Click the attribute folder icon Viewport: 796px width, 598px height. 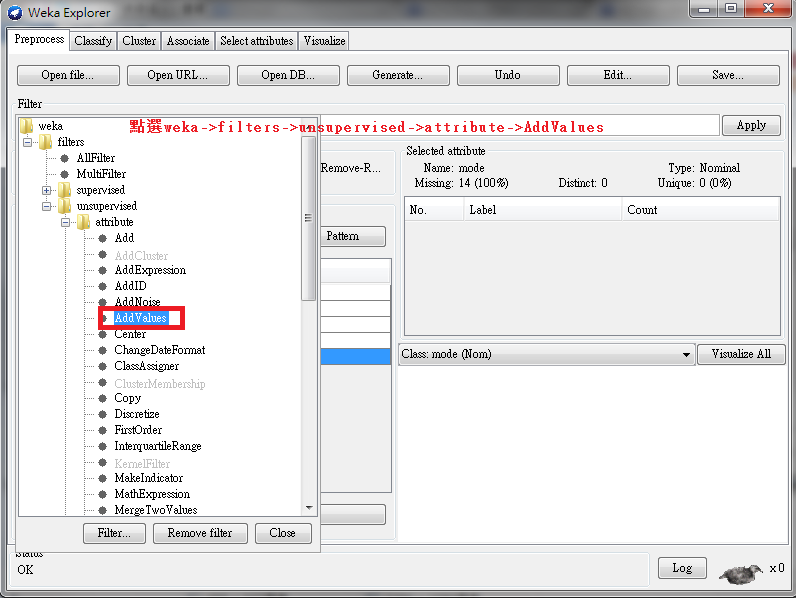pyautogui.click(x=83, y=222)
